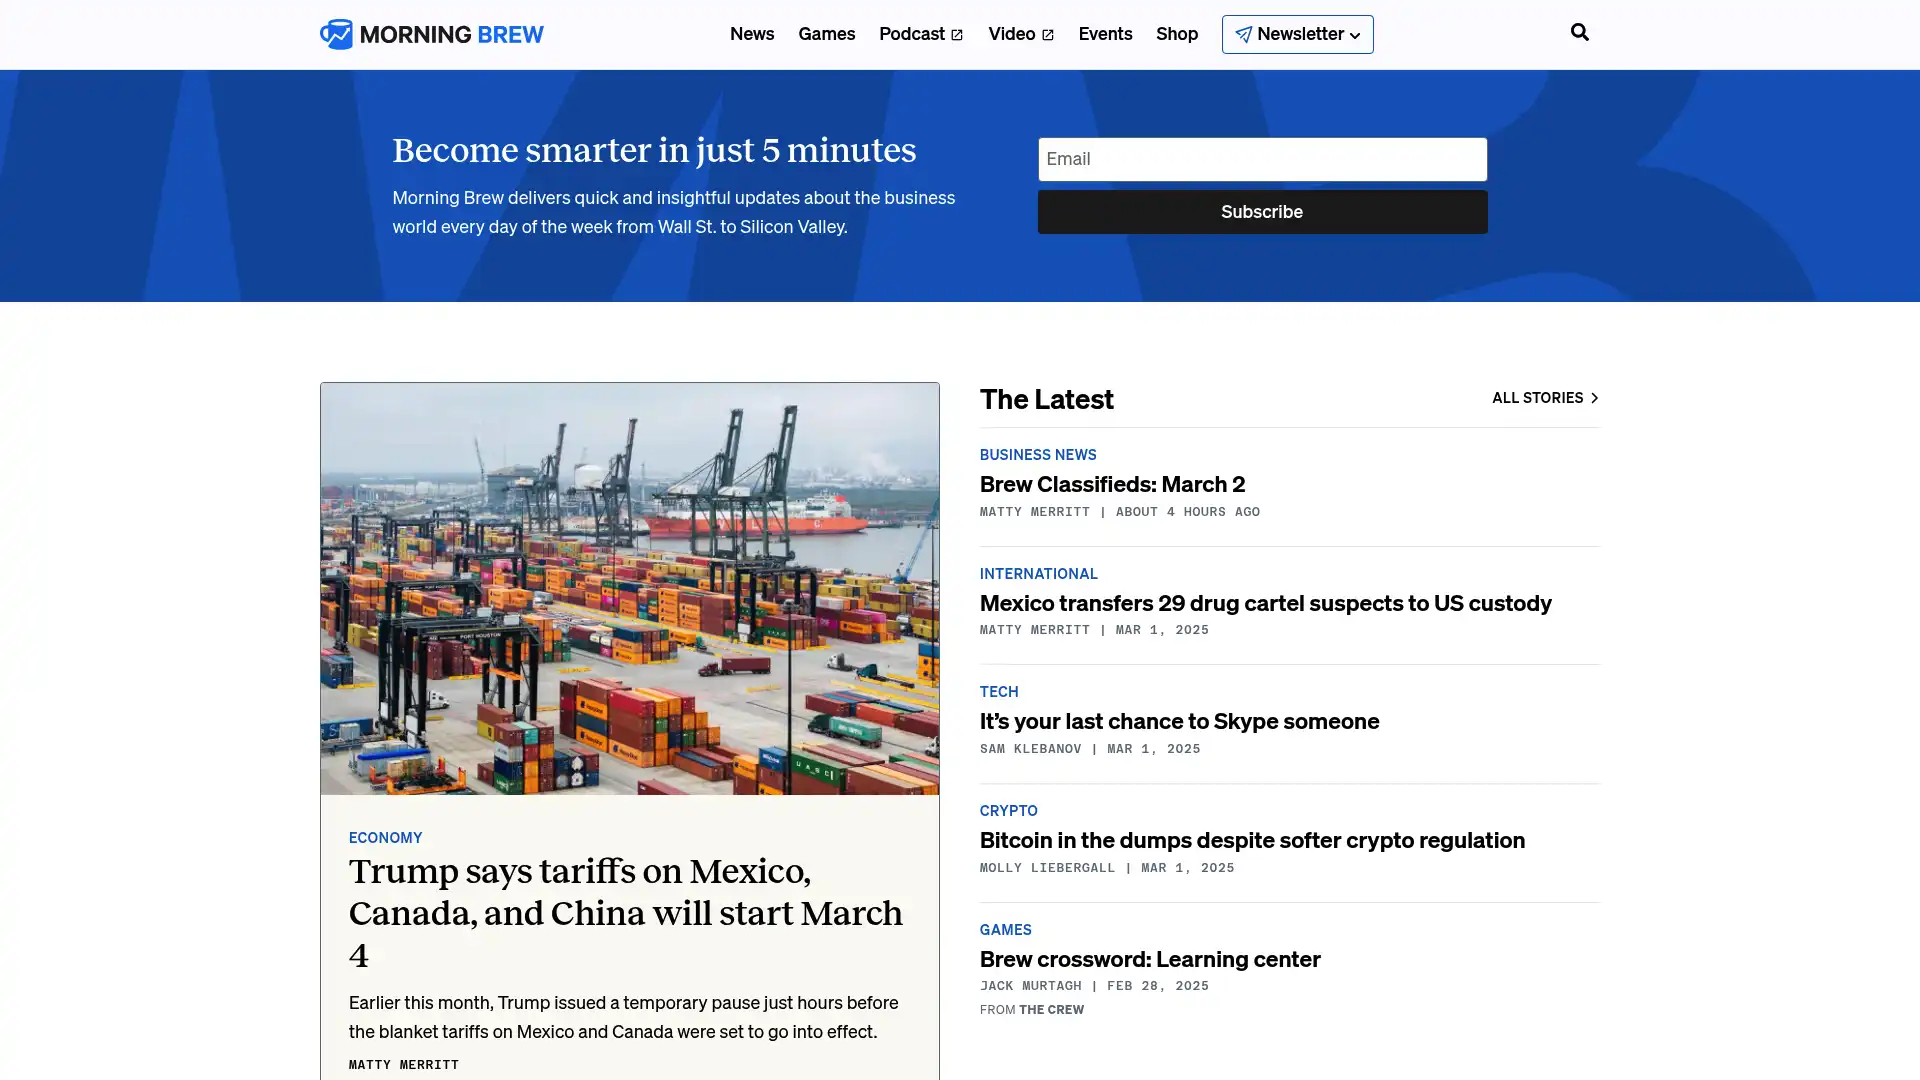Open Brew crossword: Learning center

tap(1150, 959)
